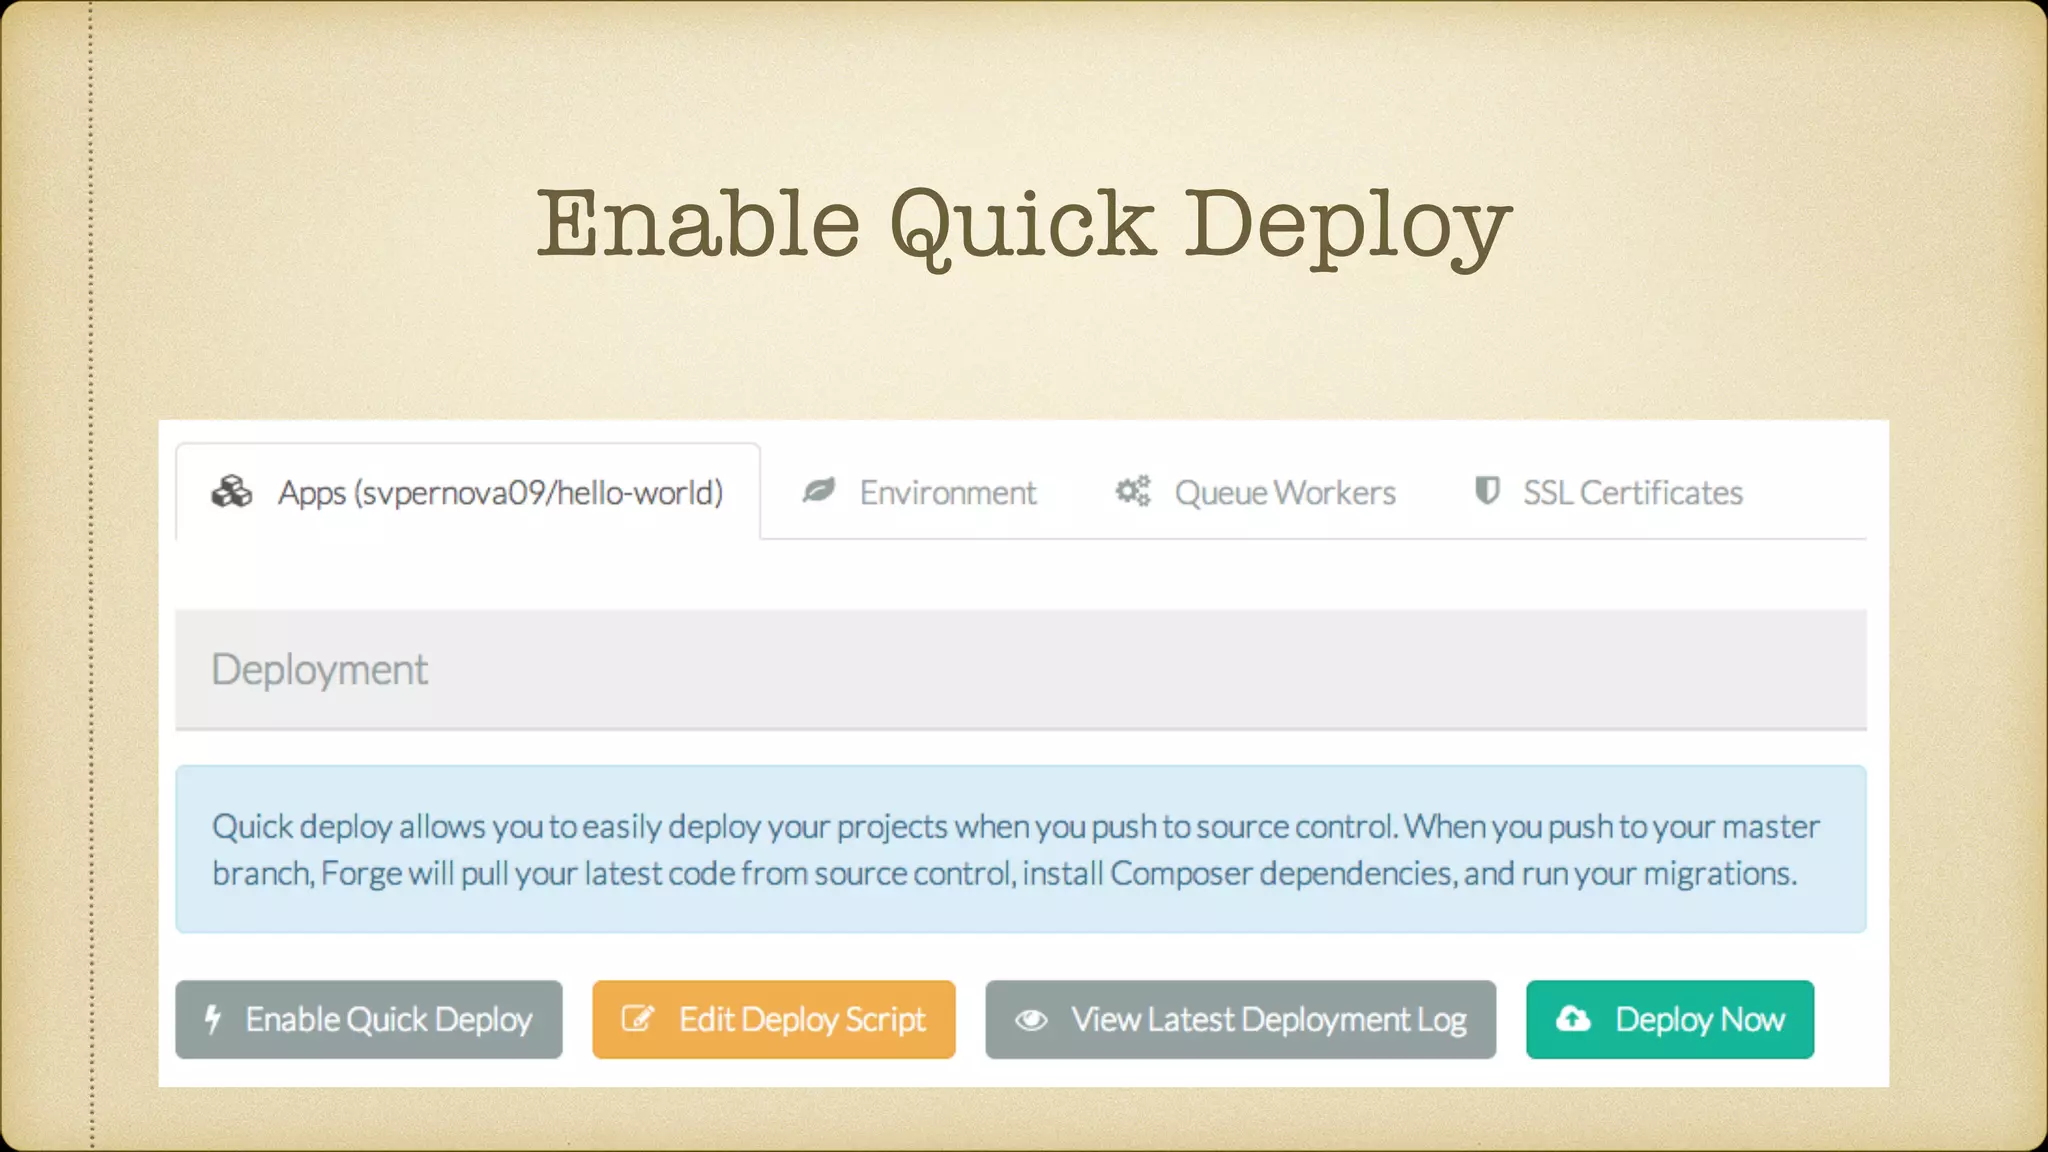Click the Enable Quick Deploy button
Viewport: 2048px width, 1152px height.
[369, 1019]
